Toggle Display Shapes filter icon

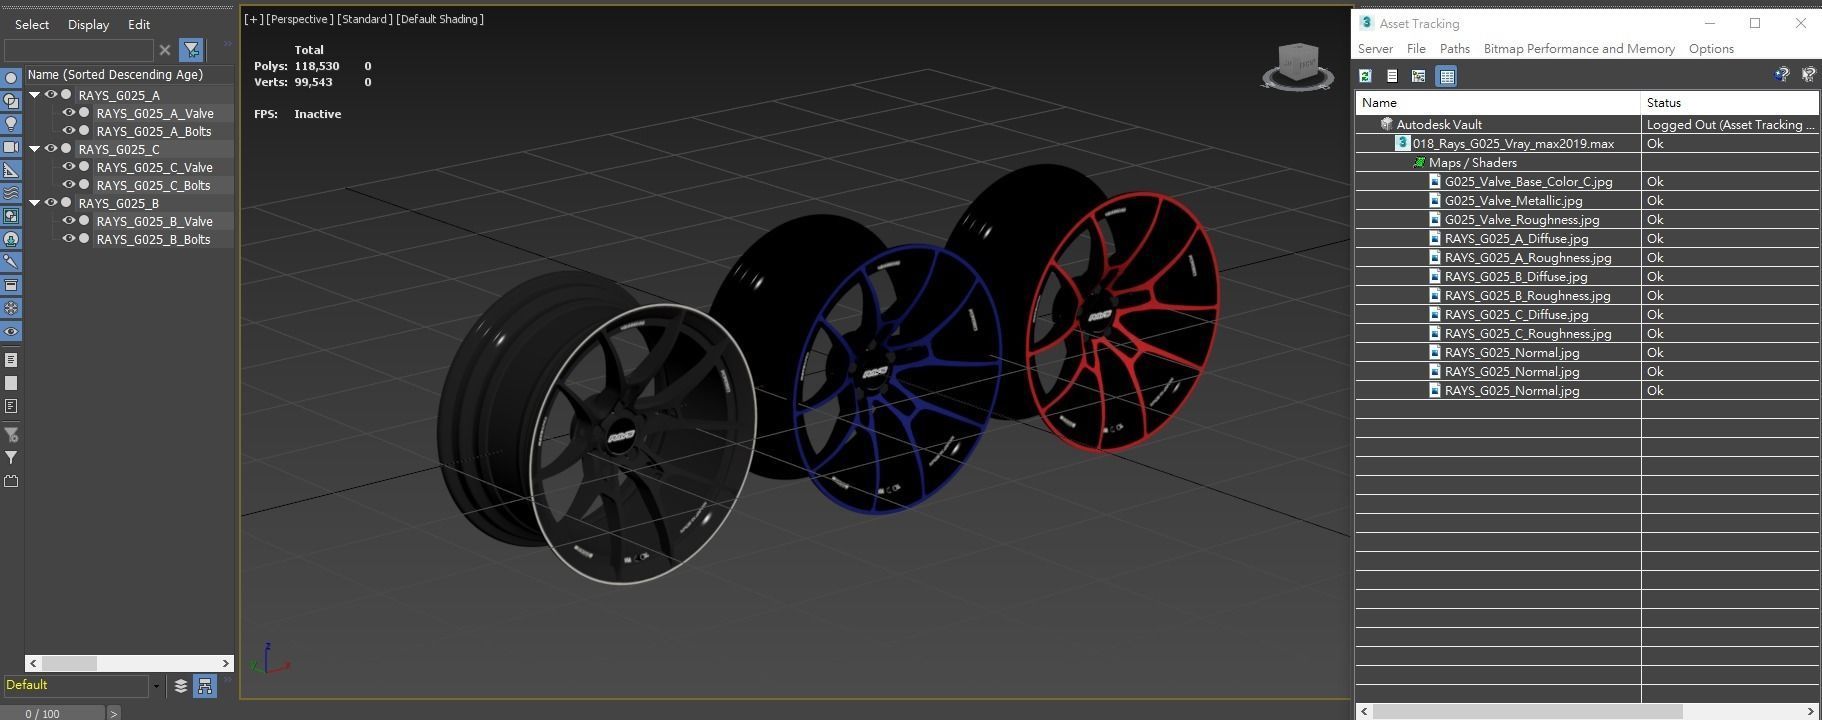pyautogui.click(x=11, y=101)
